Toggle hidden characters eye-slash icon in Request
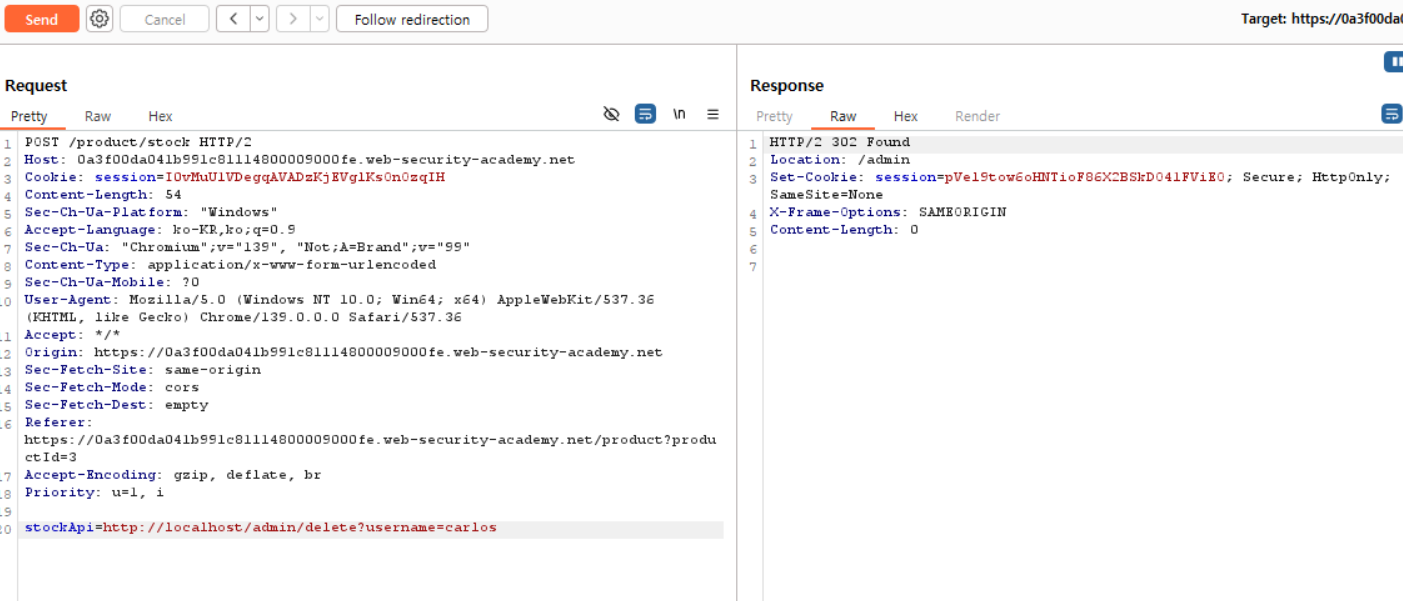 612,114
